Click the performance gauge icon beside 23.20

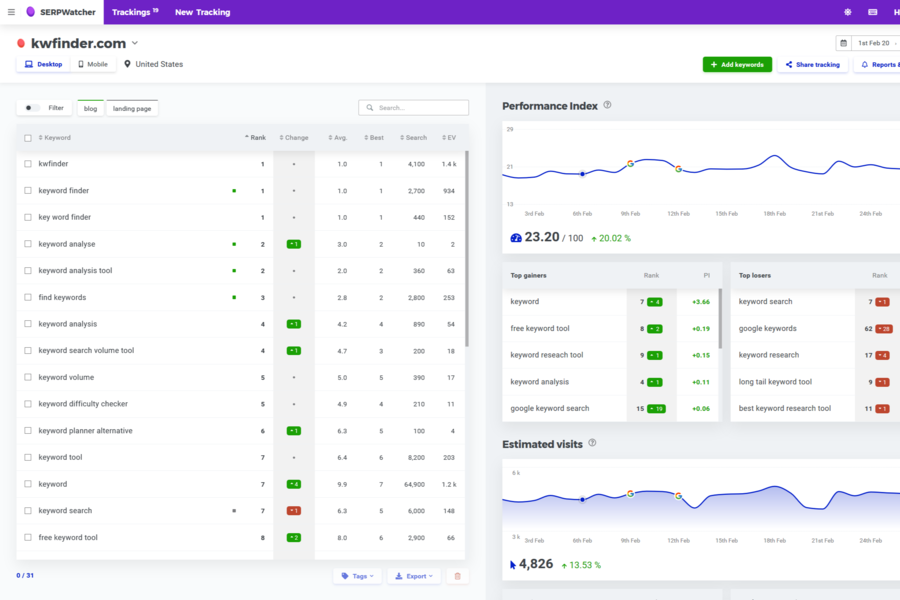click(516, 238)
